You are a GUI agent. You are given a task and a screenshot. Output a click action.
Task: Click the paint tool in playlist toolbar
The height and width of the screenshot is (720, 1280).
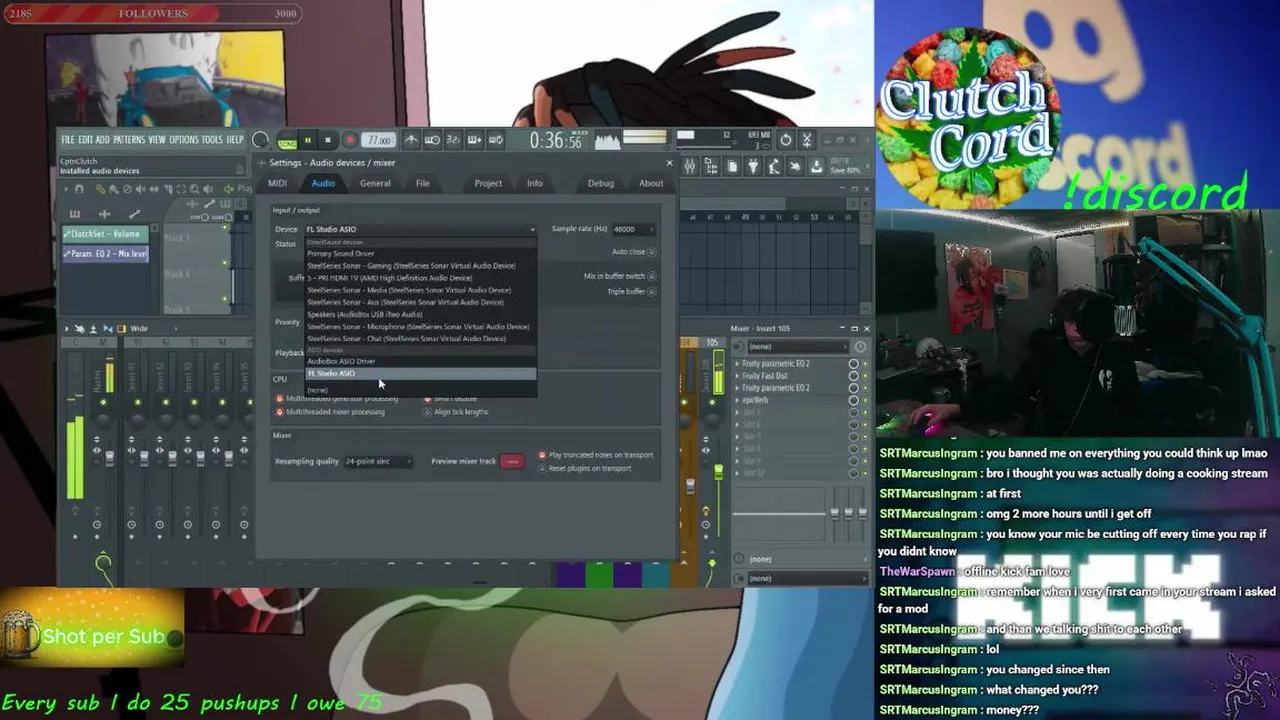click(x=112, y=189)
